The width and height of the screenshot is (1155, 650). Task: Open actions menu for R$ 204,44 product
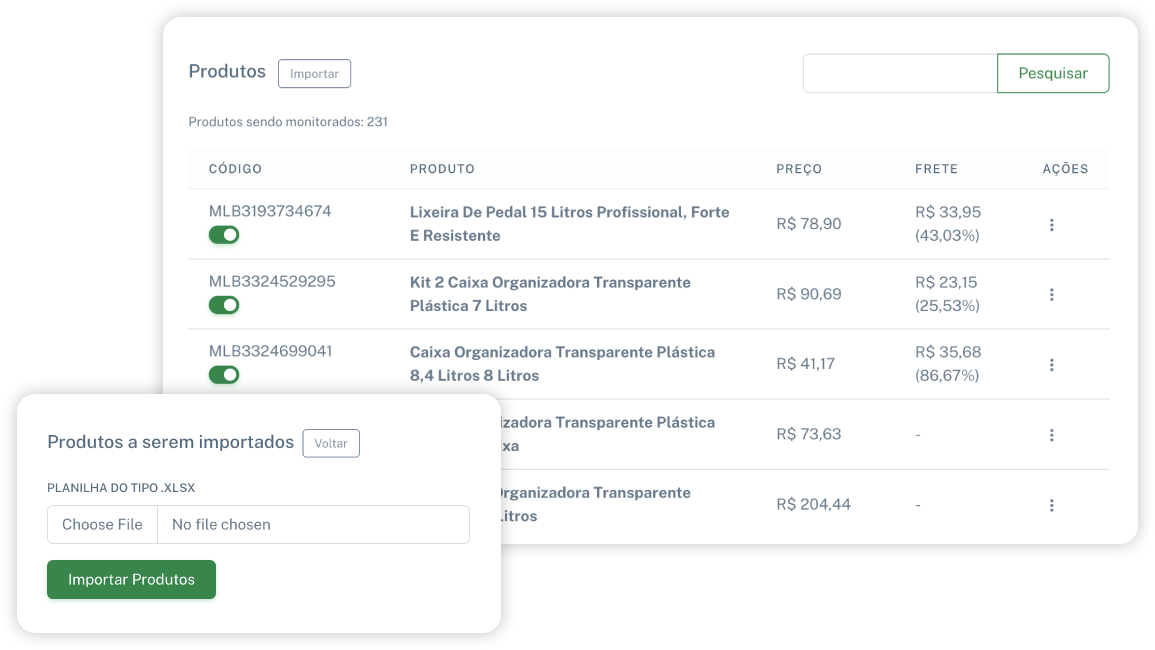(1051, 505)
